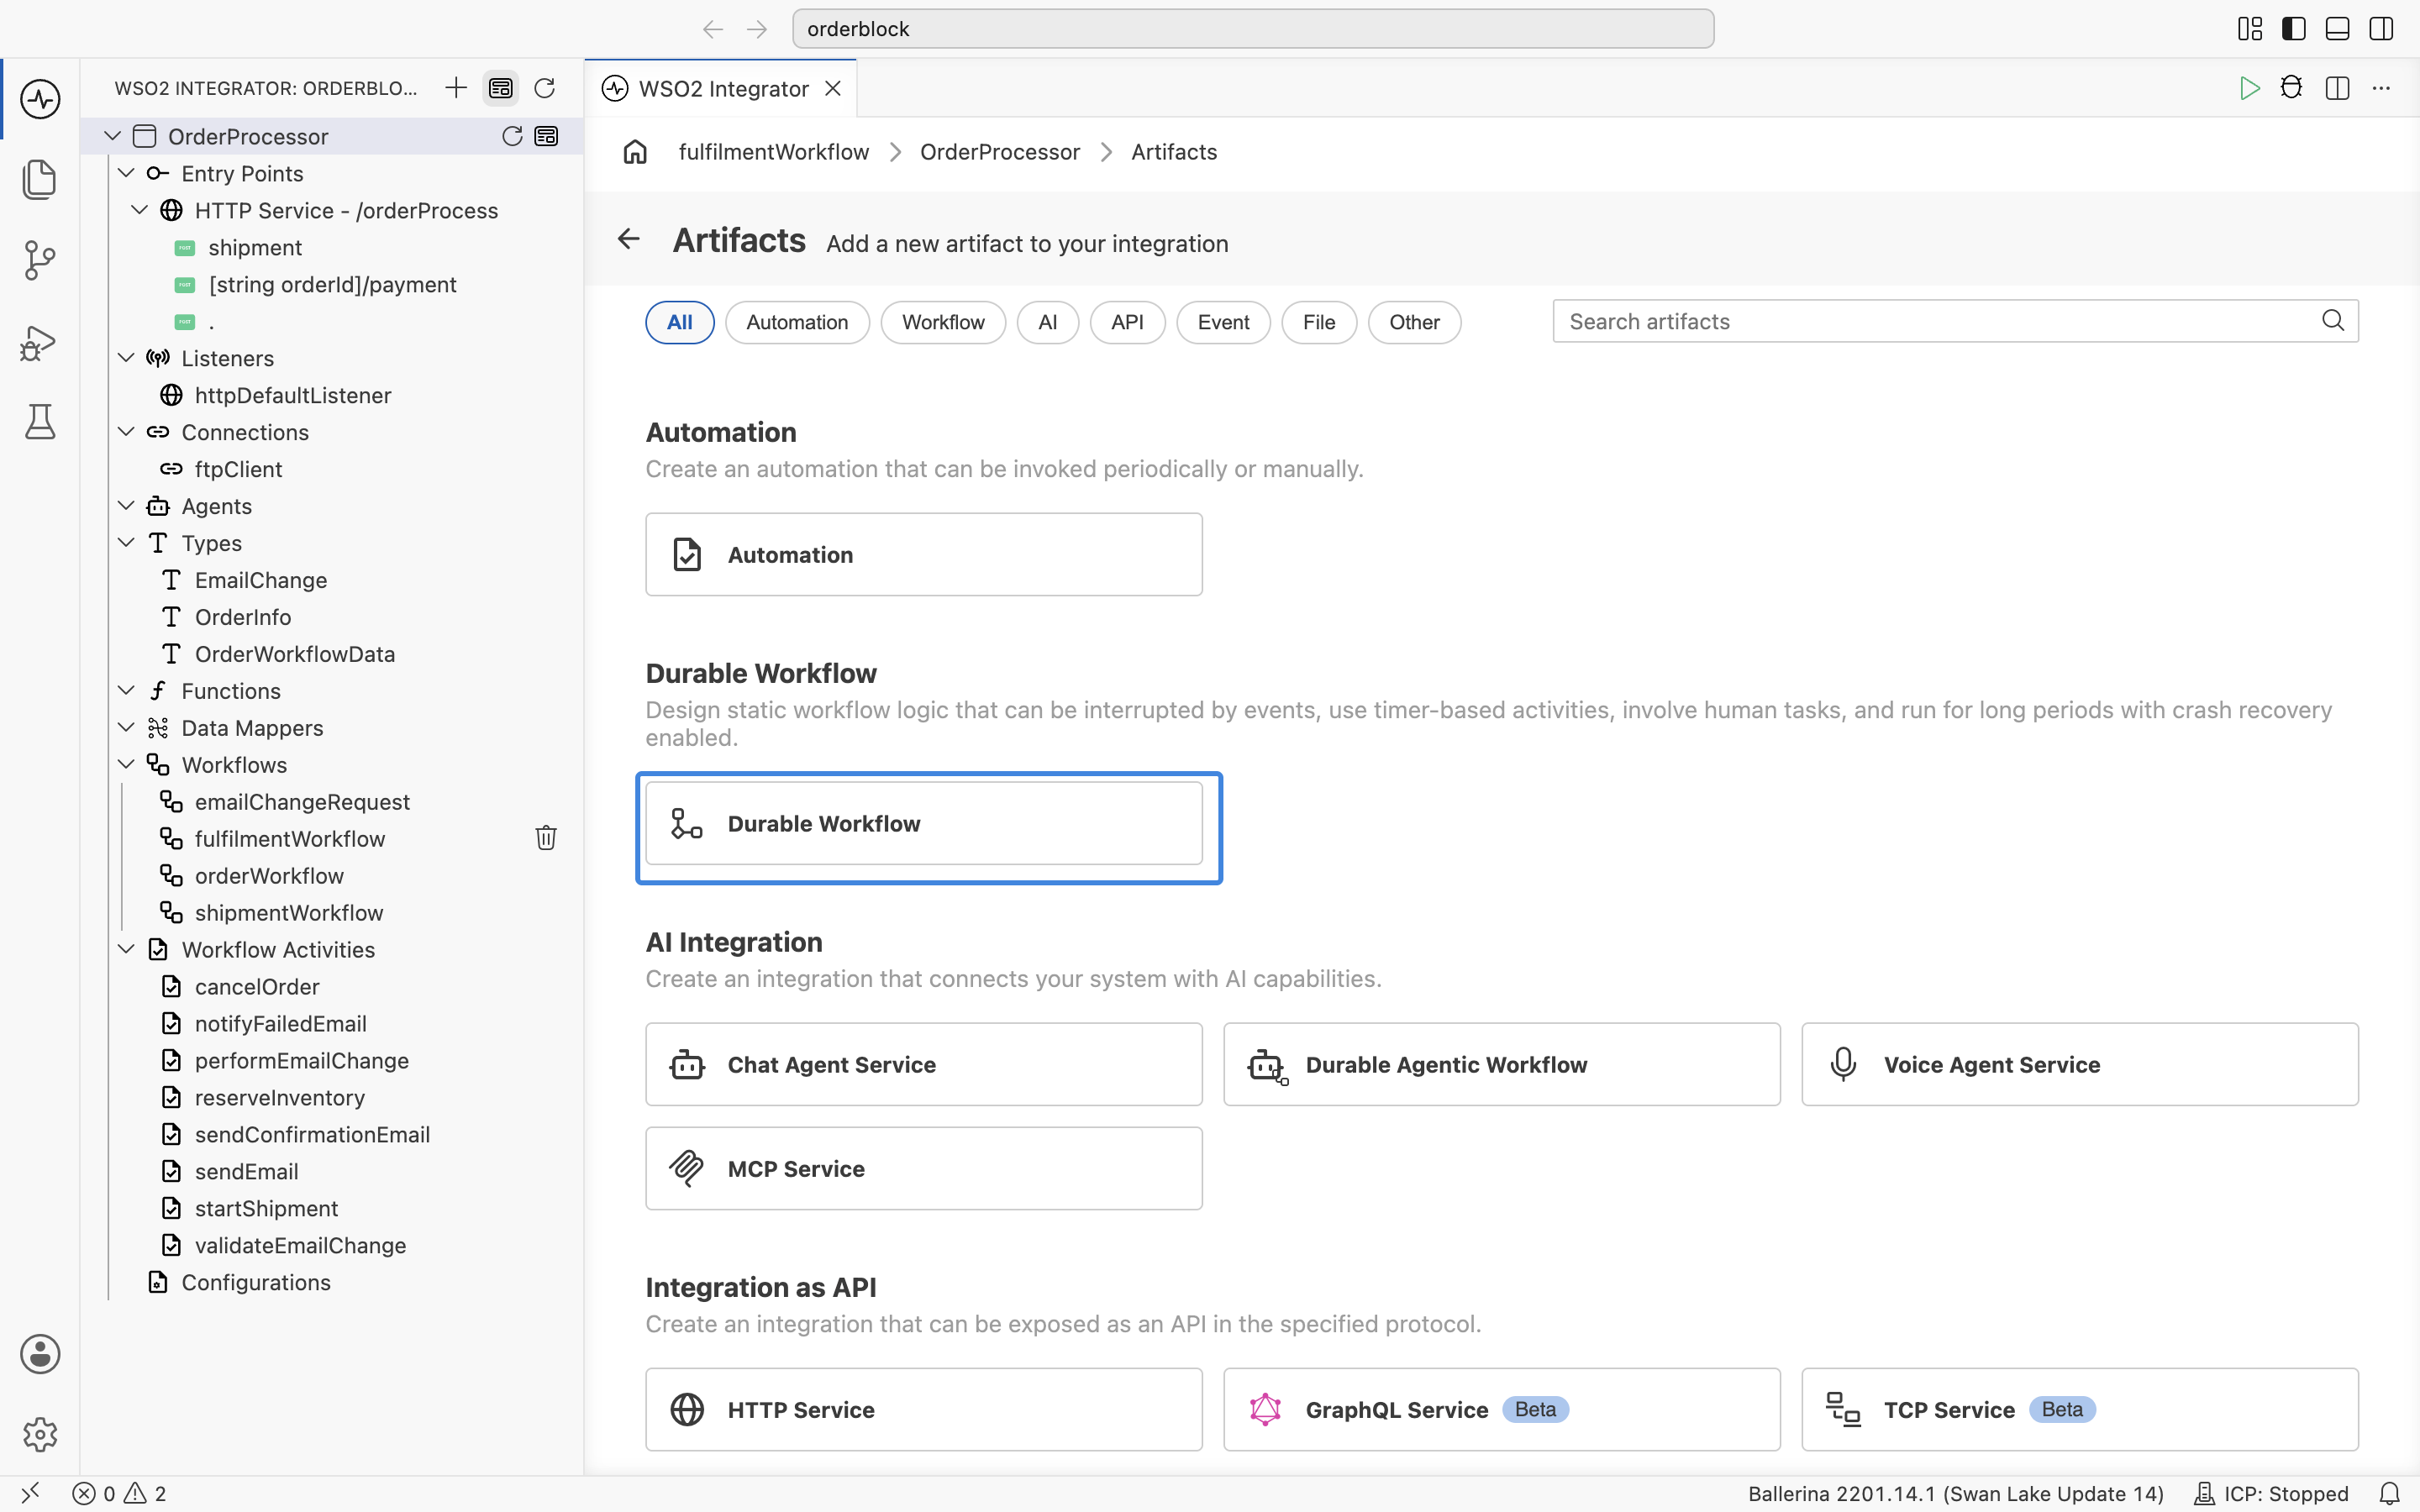Open the Accounts icon in activity bar
The image size is (2420, 1512).
[40, 1354]
